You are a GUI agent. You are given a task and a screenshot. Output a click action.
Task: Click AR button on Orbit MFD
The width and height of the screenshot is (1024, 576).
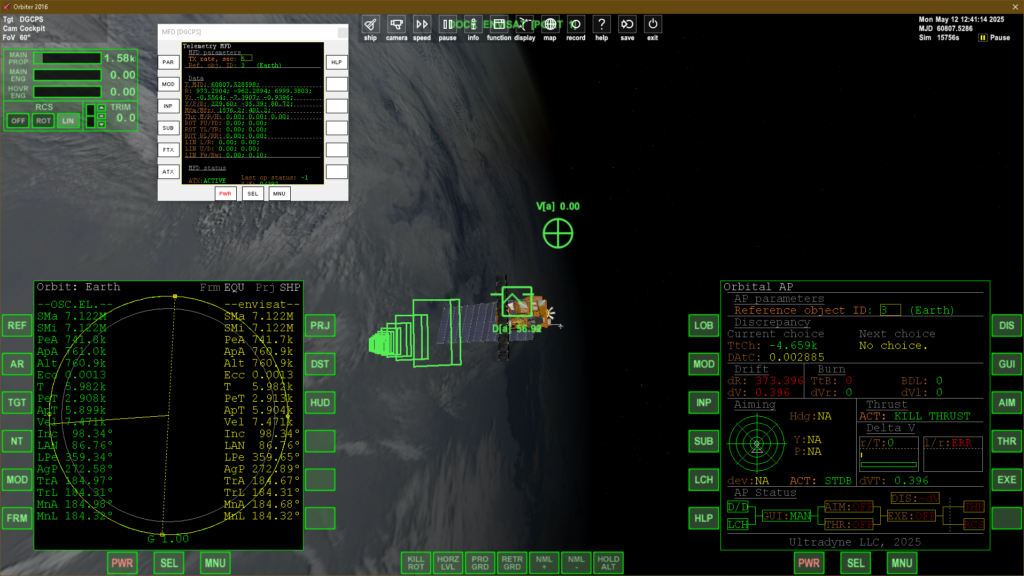coord(17,364)
